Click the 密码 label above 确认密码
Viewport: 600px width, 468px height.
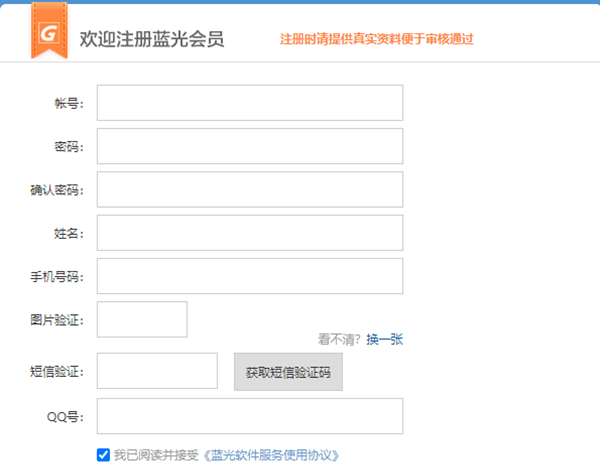point(69,147)
